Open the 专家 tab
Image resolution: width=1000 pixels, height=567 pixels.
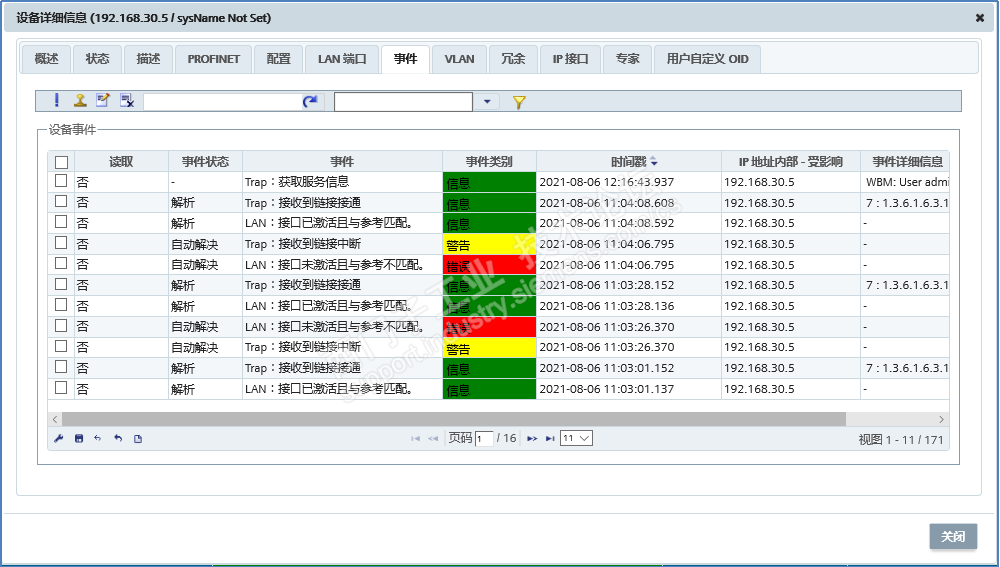(627, 59)
